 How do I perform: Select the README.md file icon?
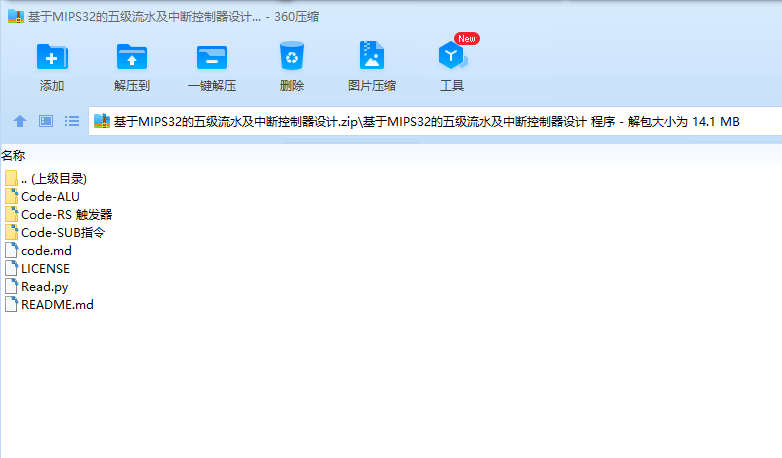tap(11, 304)
